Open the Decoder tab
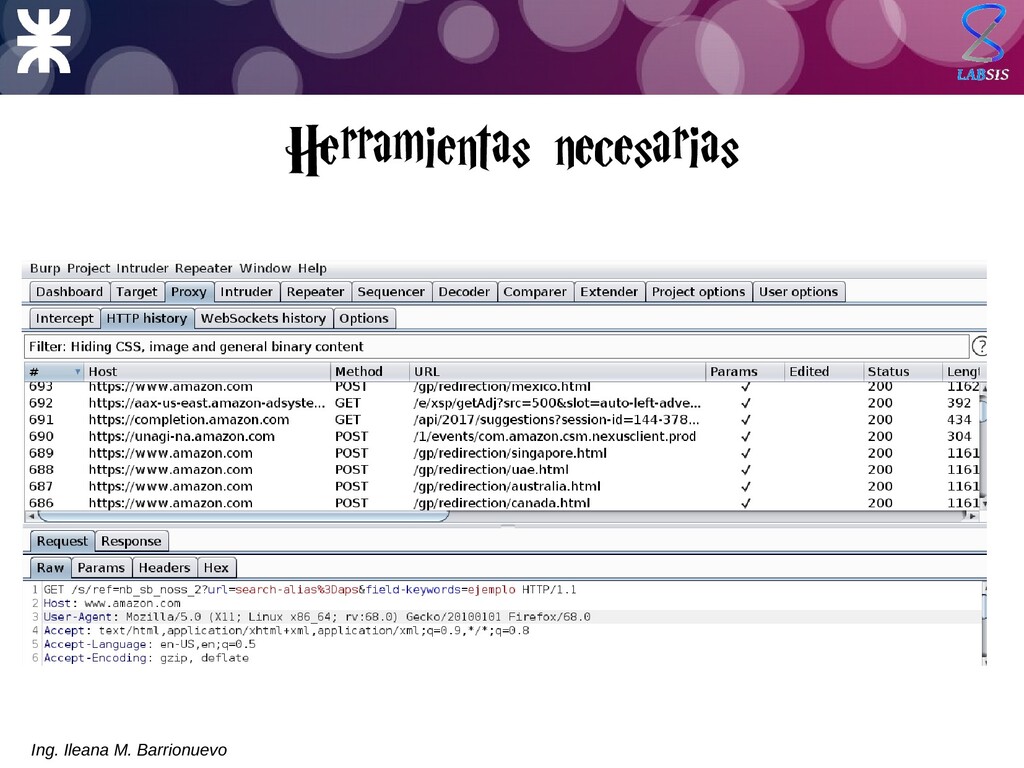Image resolution: width=1024 pixels, height=768 pixels. point(464,292)
